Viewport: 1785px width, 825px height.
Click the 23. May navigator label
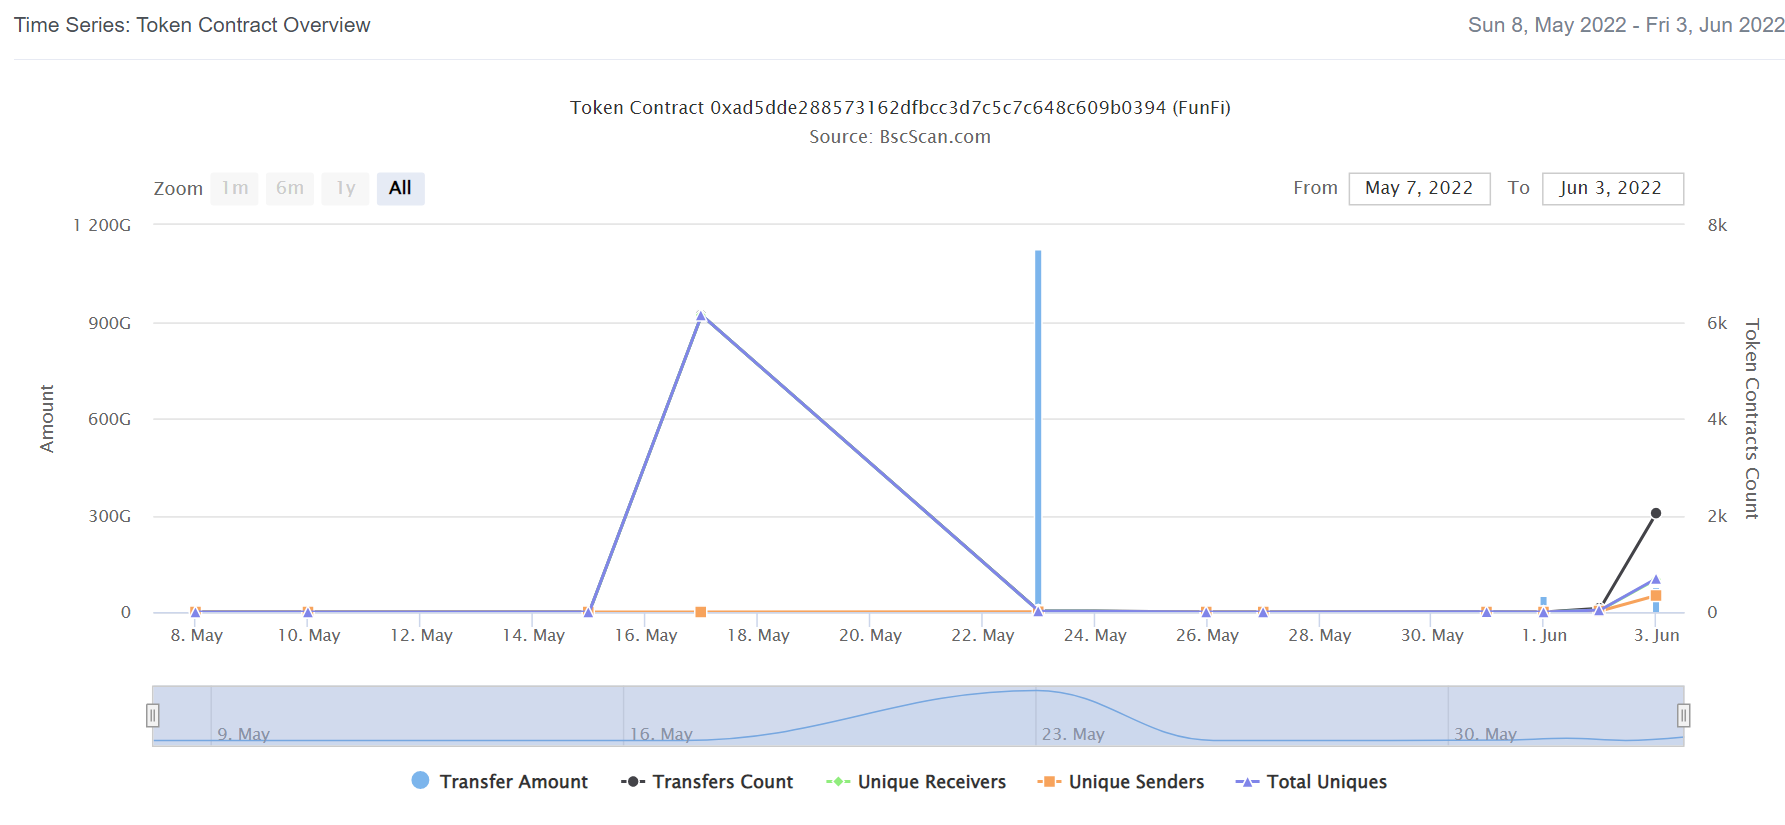point(1073,734)
